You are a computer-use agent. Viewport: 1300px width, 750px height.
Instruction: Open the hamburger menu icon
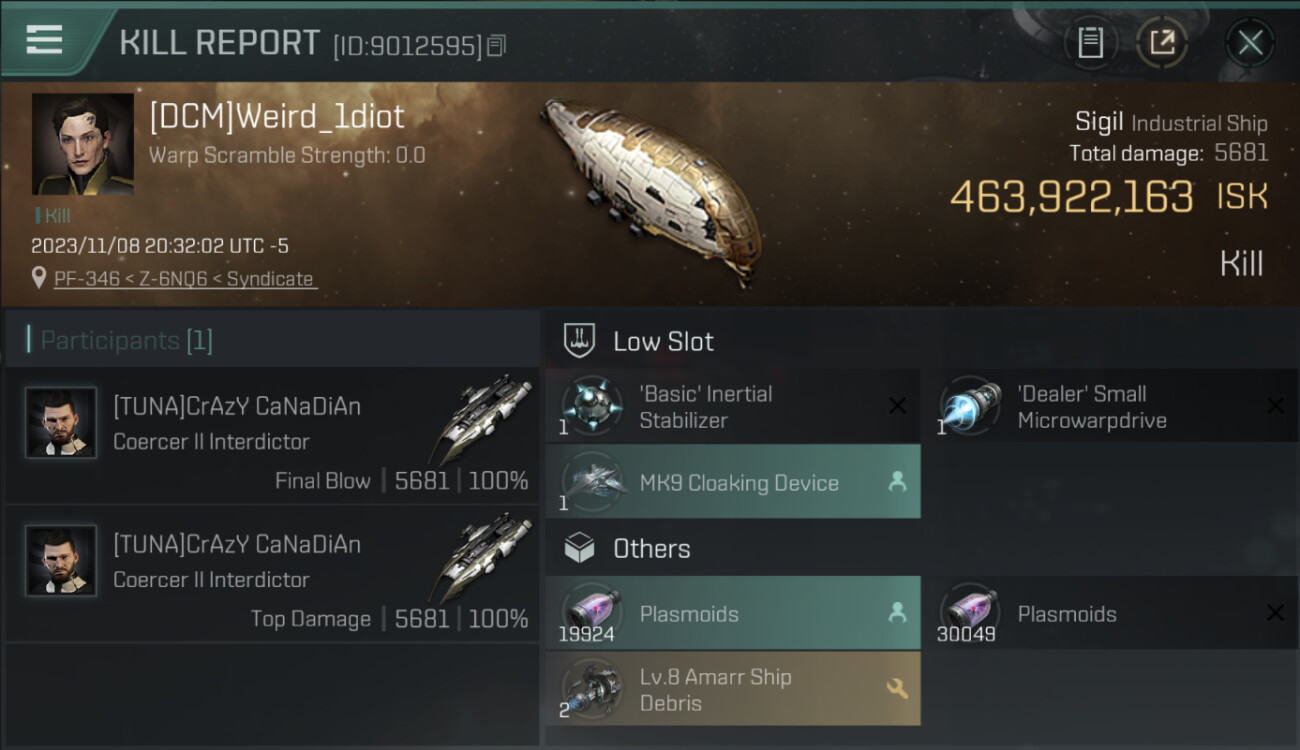pos(44,40)
